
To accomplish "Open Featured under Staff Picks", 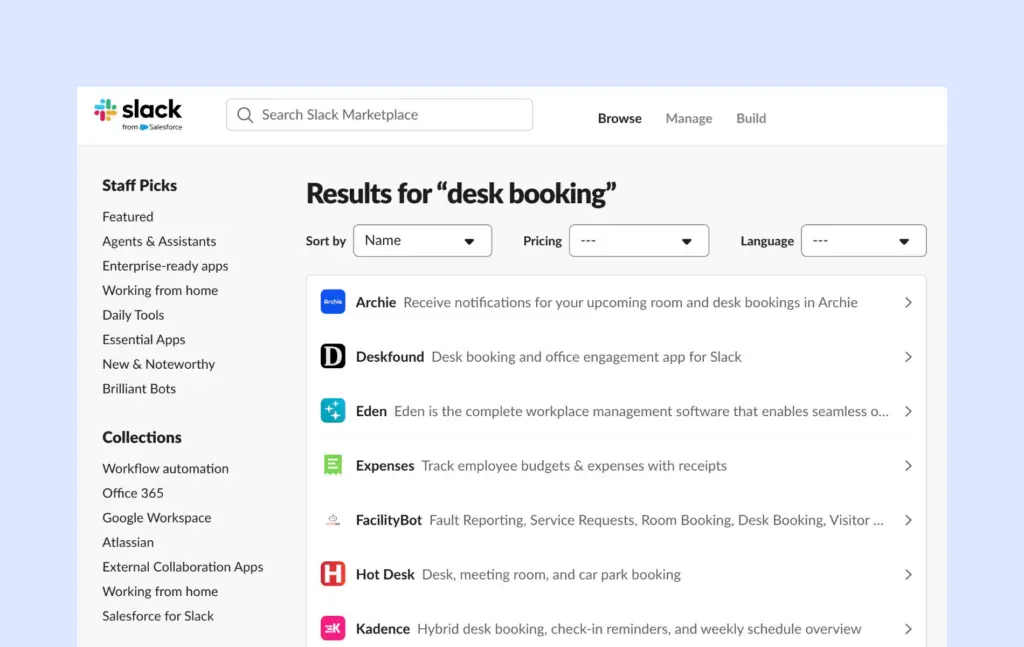I will pyautogui.click(x=127, y=217).
